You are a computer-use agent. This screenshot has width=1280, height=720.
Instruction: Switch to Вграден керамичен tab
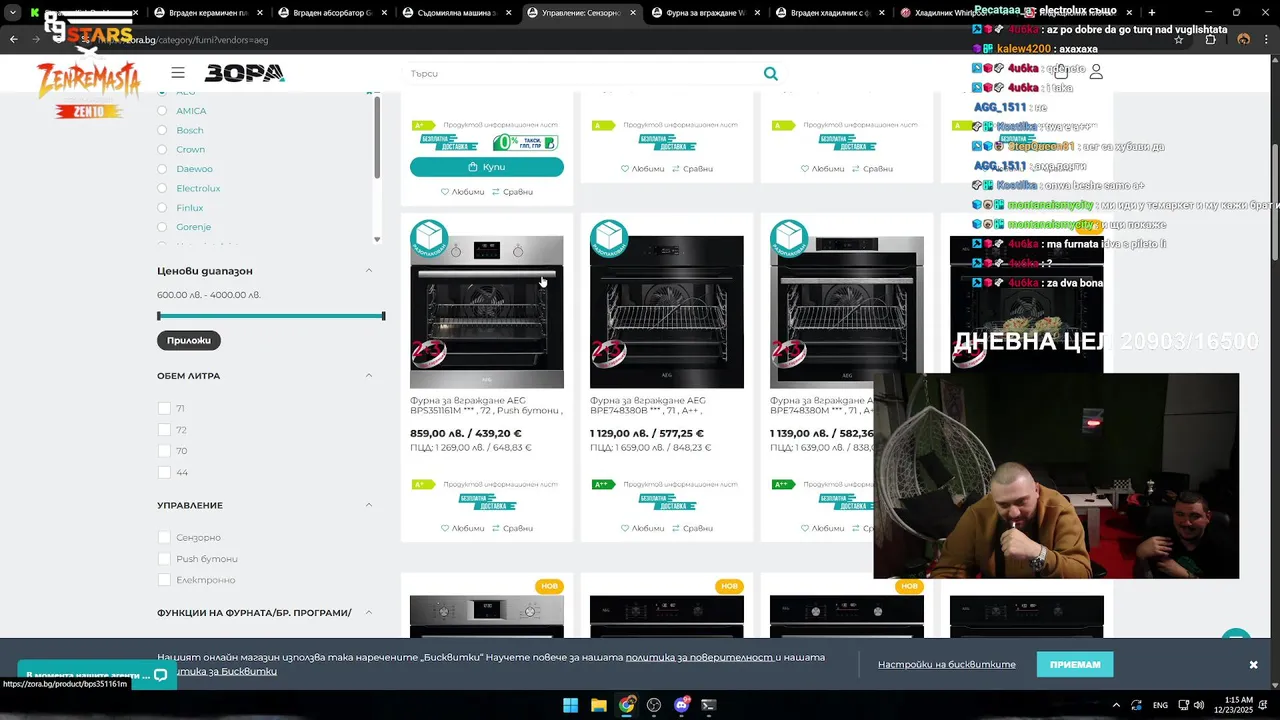(207, 13)
